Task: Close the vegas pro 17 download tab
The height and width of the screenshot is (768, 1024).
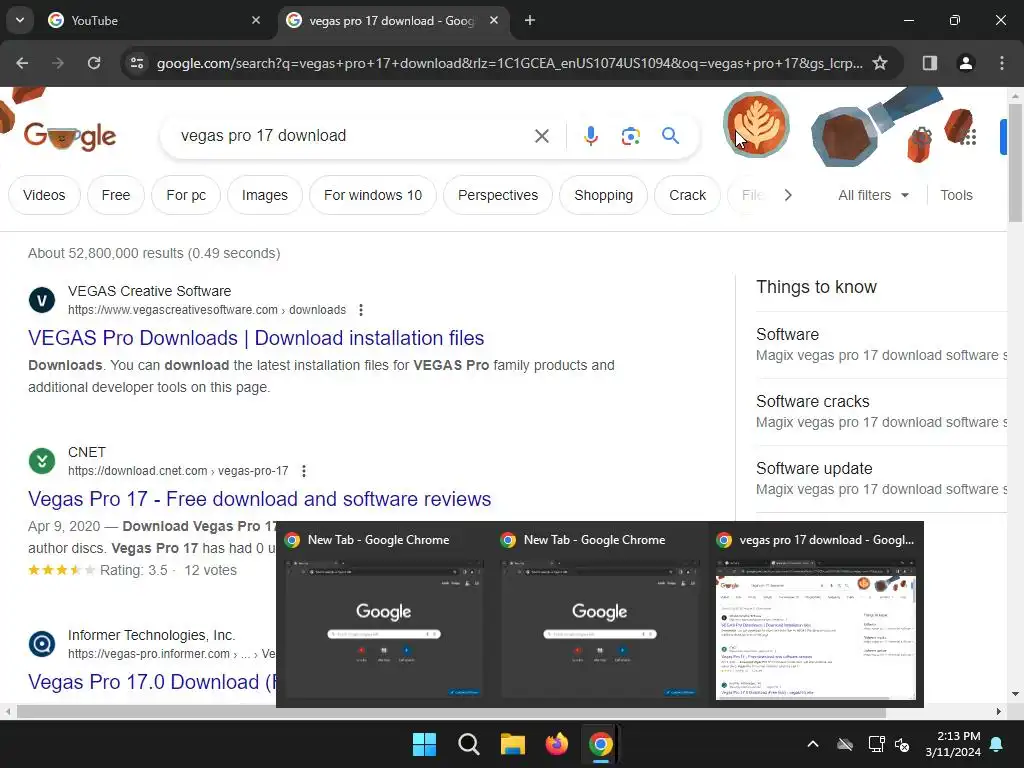Action: click(x=494, y=20)
